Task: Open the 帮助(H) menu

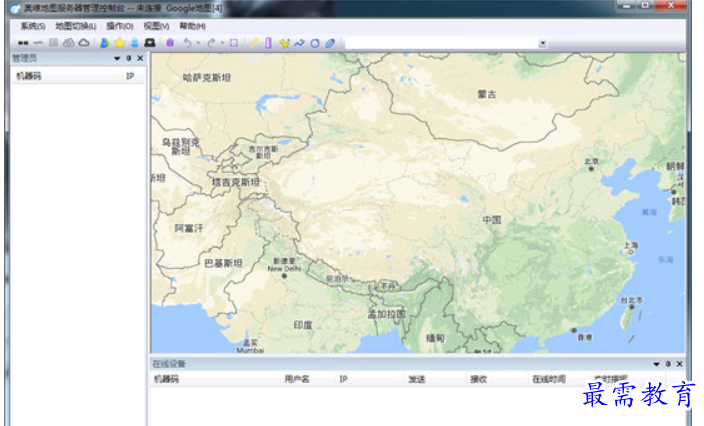Action: 193,26
